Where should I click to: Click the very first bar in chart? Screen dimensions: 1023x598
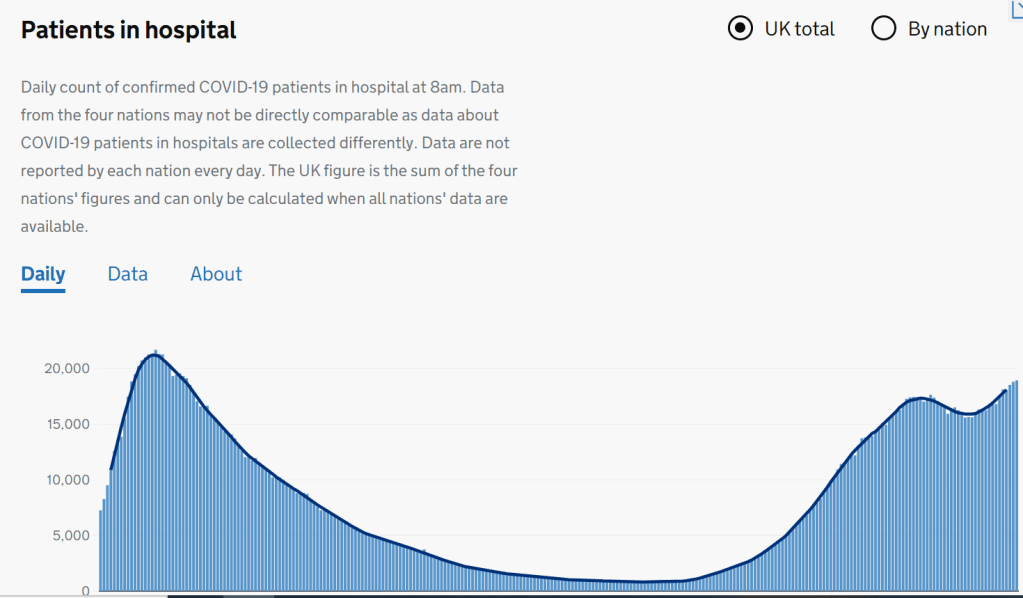point(101,550)
